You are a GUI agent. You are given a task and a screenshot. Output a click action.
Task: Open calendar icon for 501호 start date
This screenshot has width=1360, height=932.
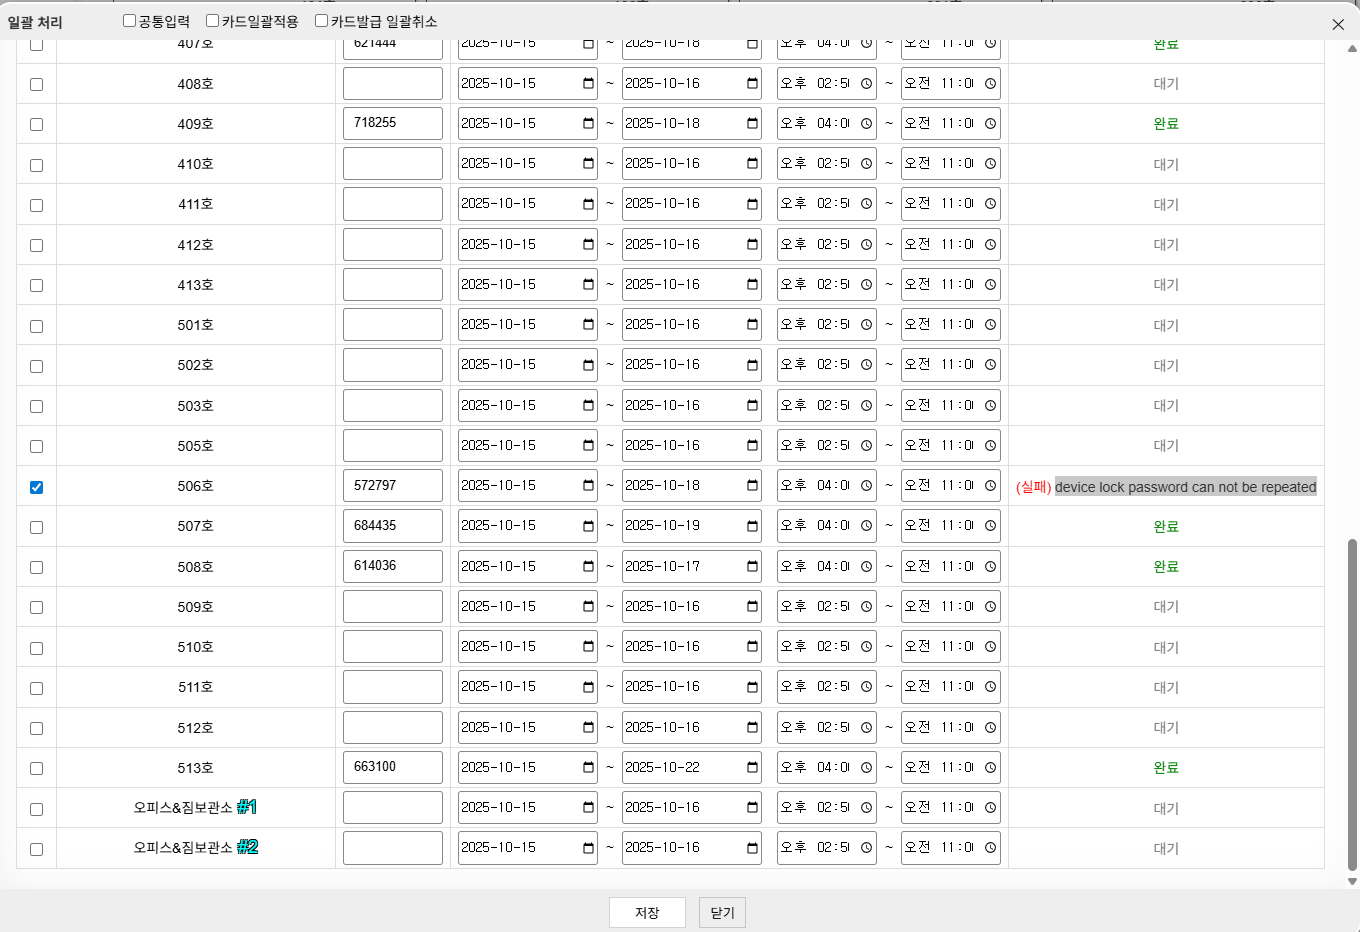(x=588, y=325)
